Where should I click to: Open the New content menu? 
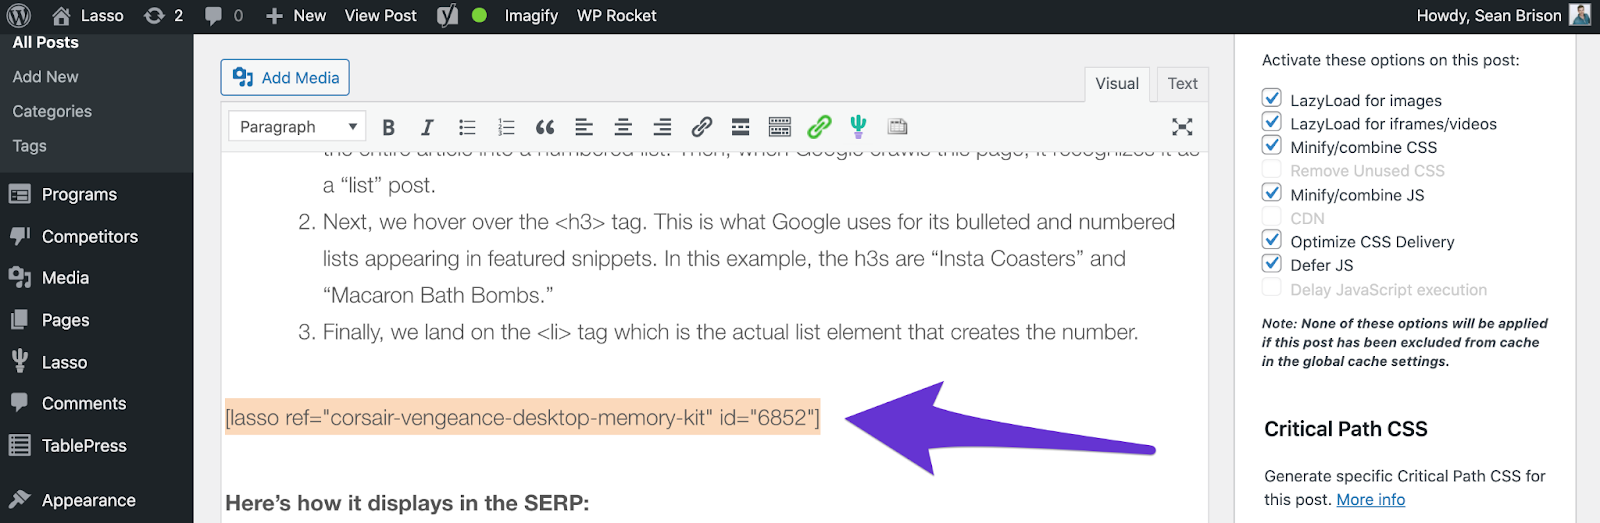(x=296, y=16)
